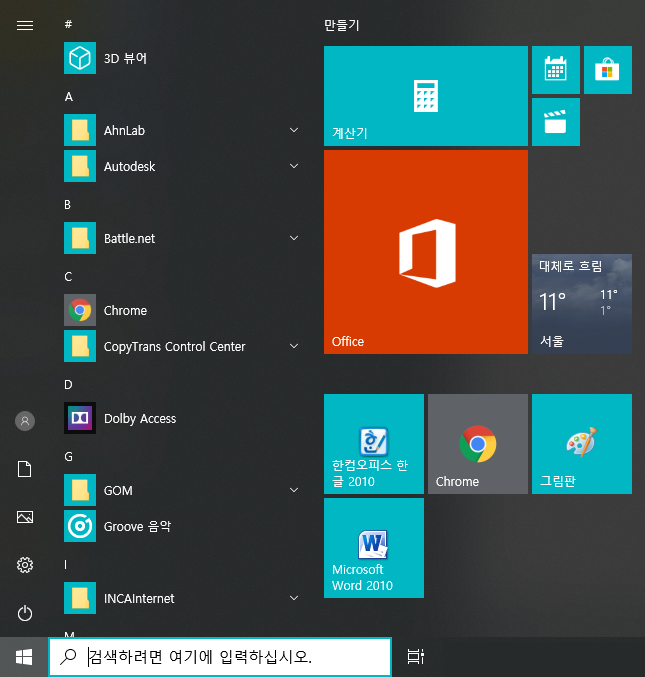Image resolution: width=645 pixels, height=677 pixels.
Task: Click the Power icon
Action: tap(25, 613)
